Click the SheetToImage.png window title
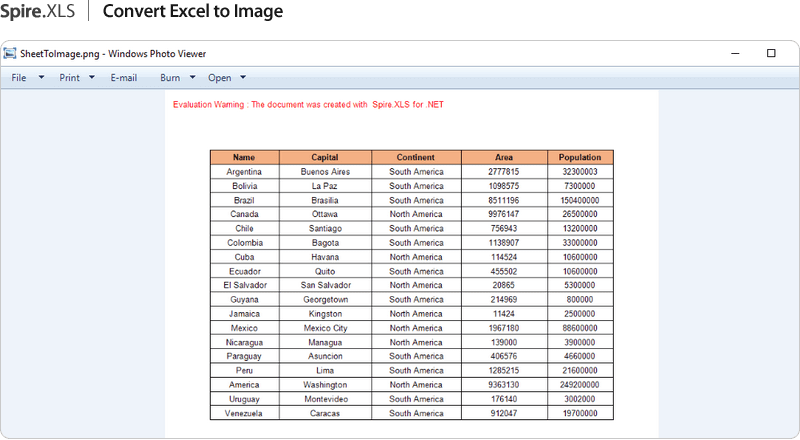 click(x=113, y=54)
